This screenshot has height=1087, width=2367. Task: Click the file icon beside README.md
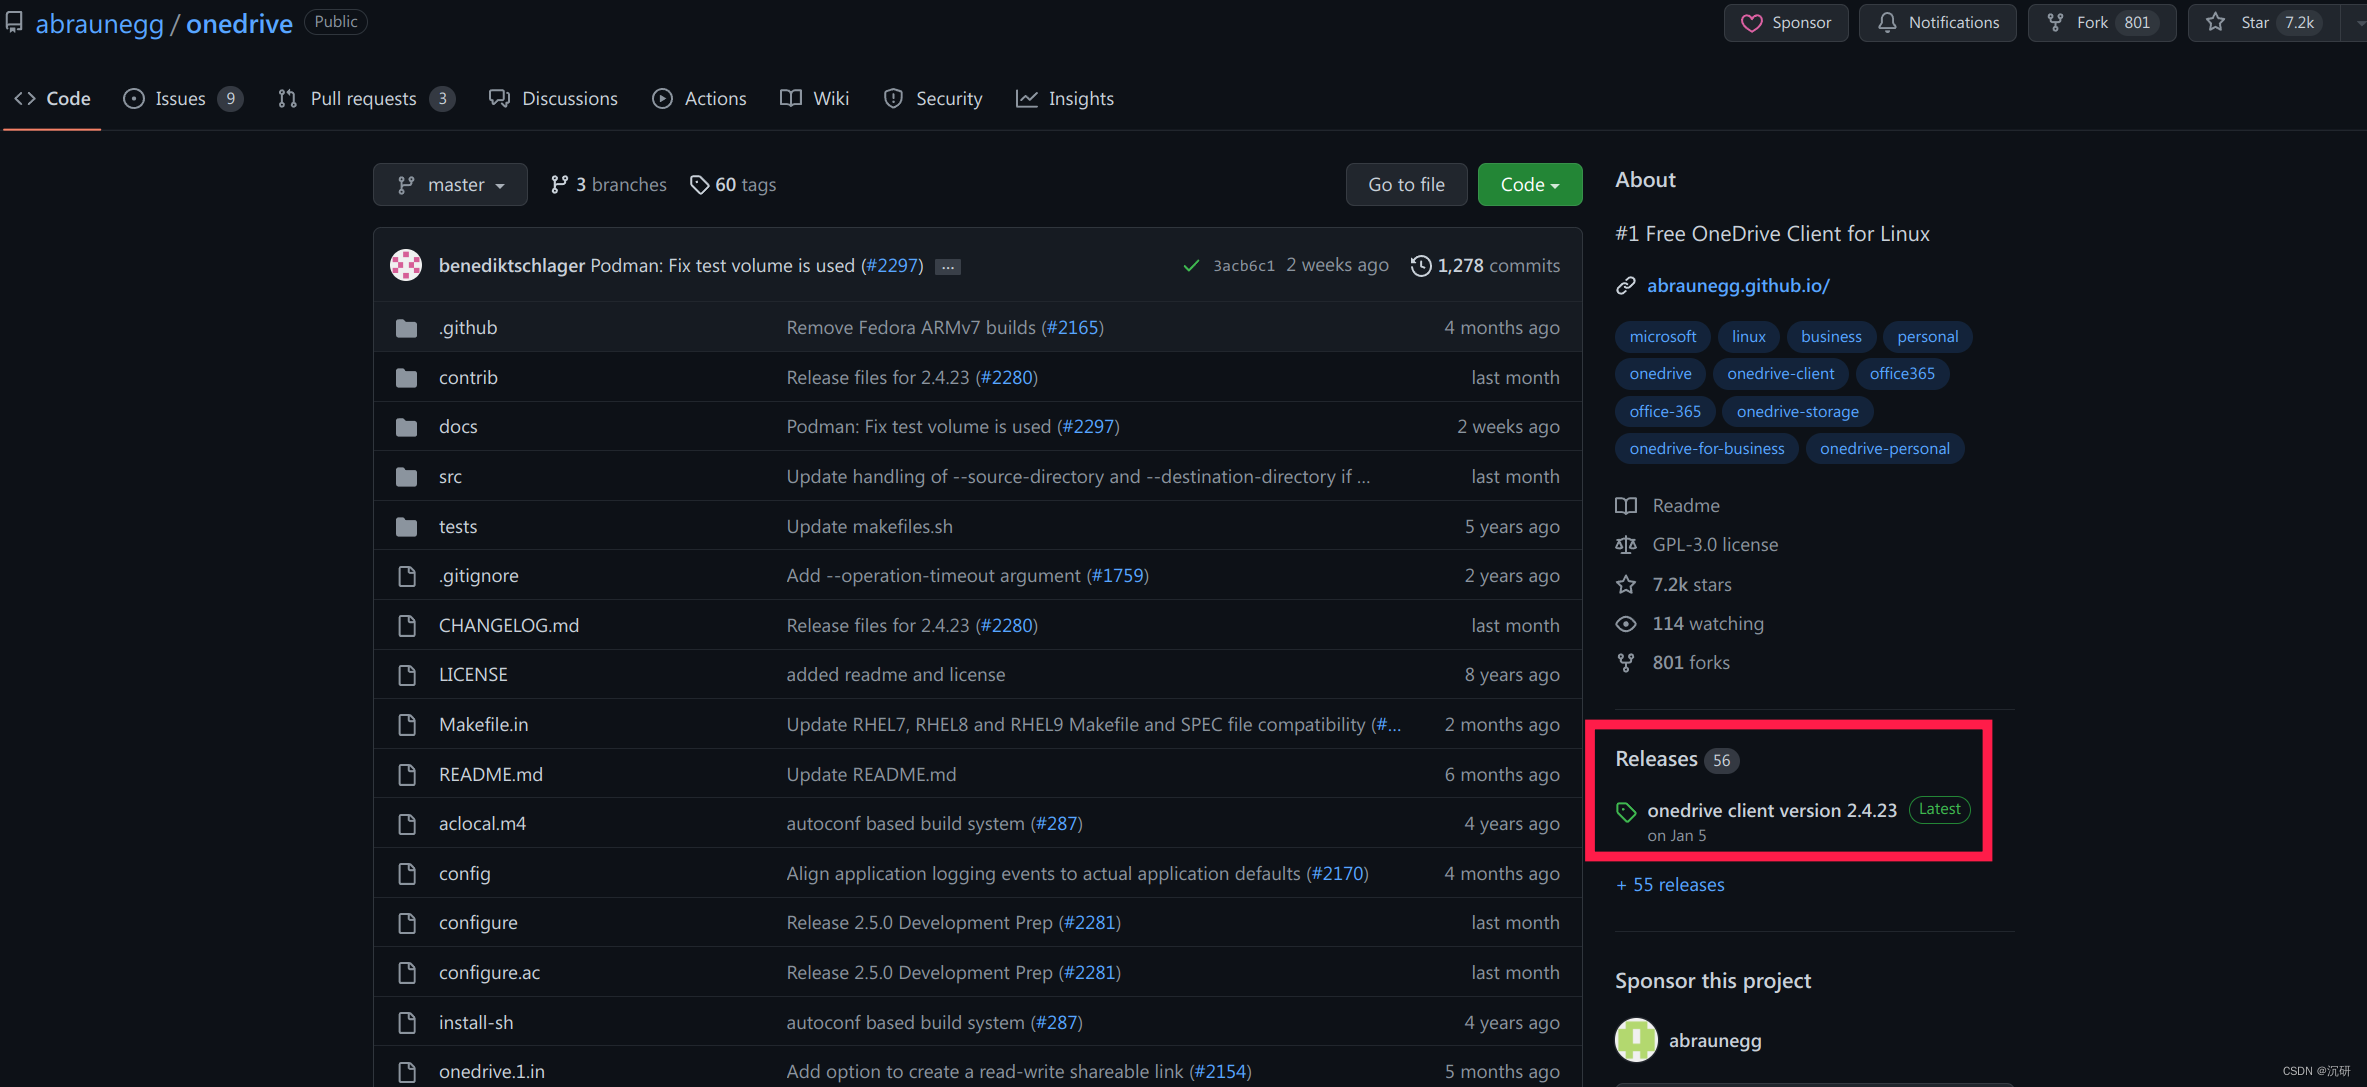(406, 775)
